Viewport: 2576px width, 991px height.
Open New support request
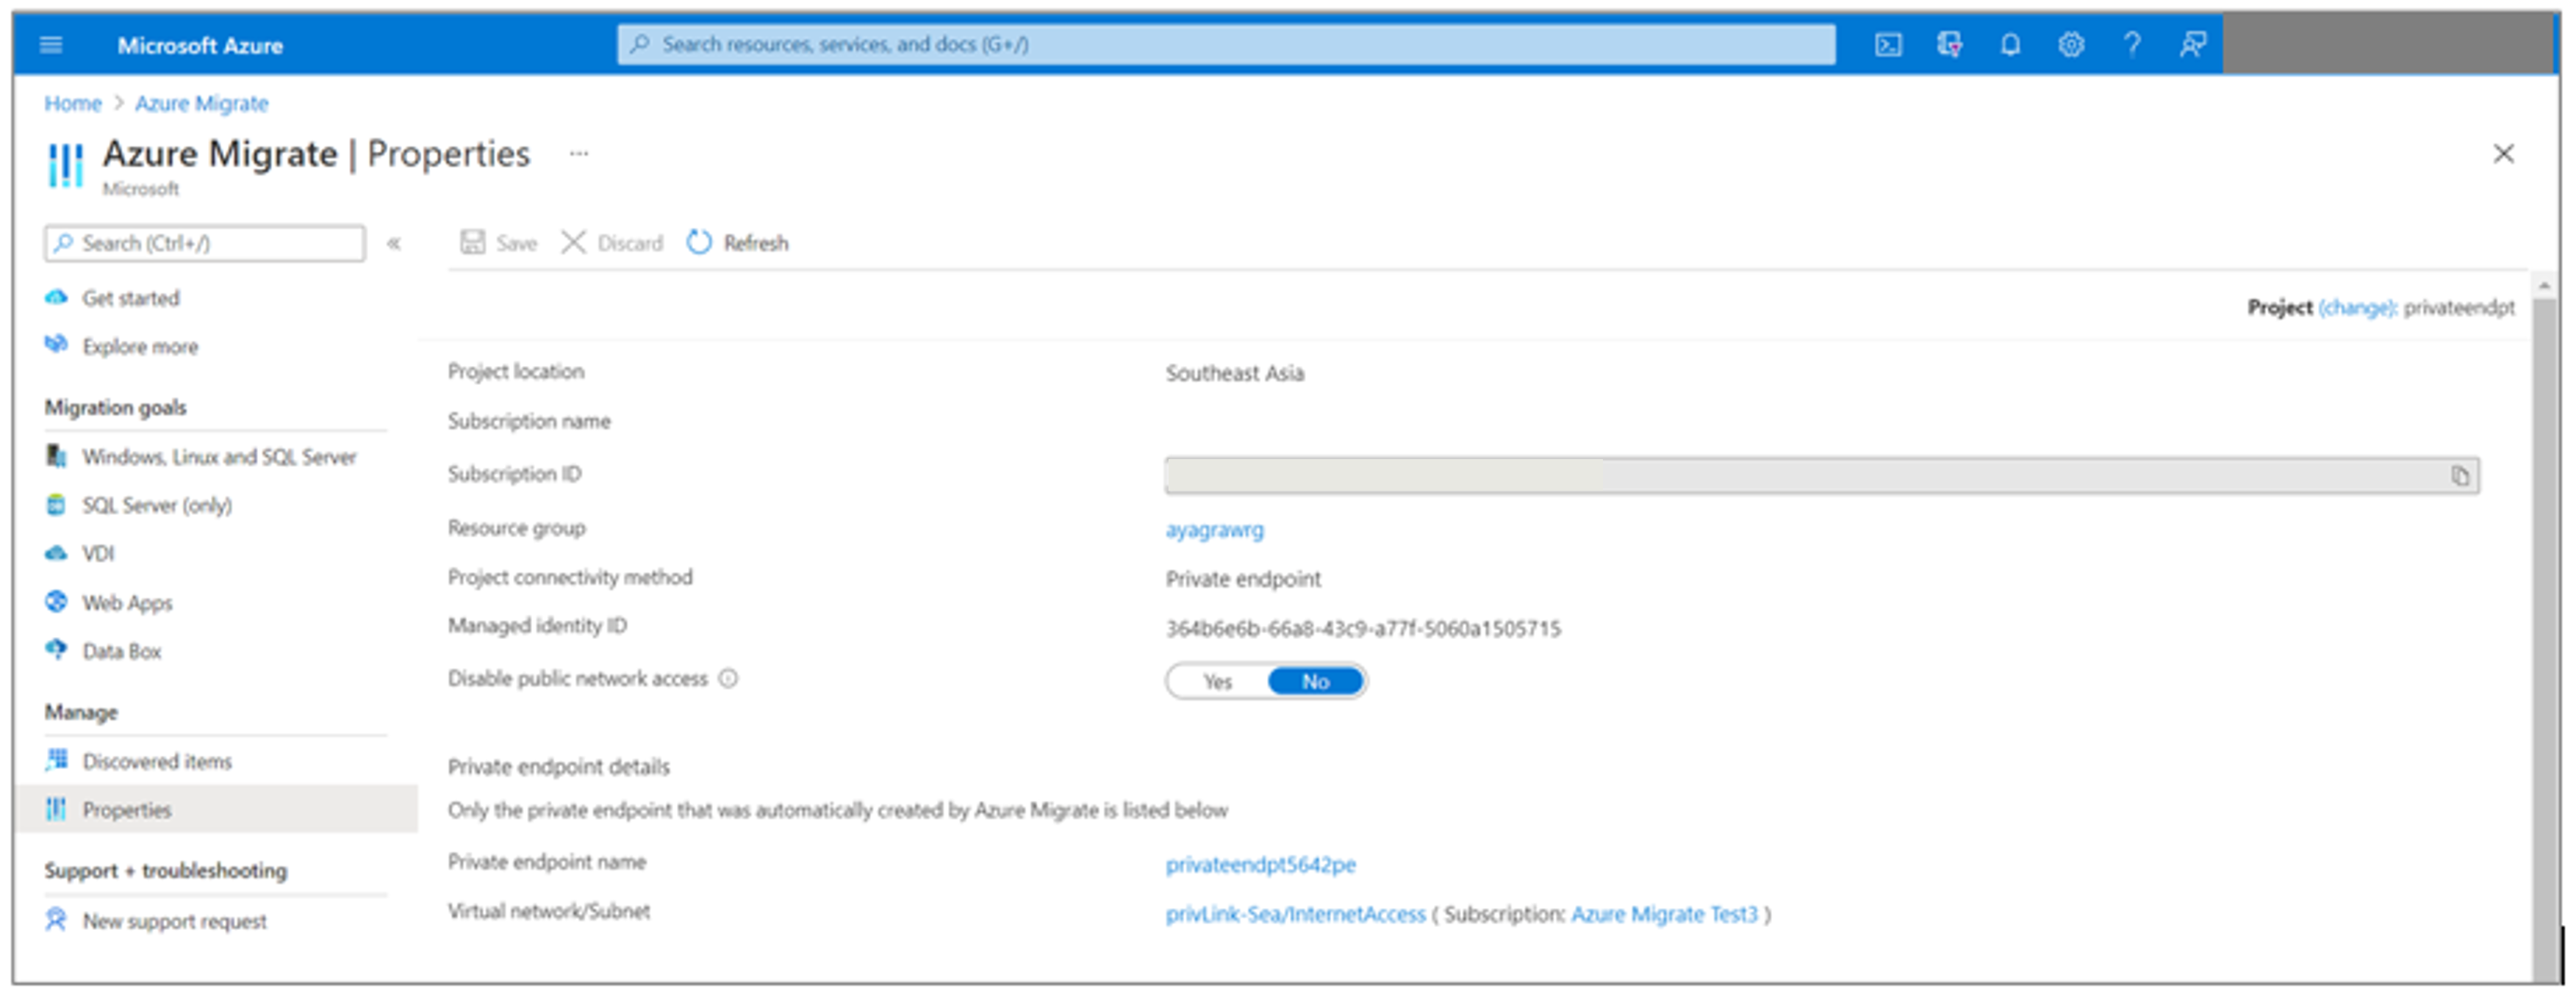pos(174,921)
